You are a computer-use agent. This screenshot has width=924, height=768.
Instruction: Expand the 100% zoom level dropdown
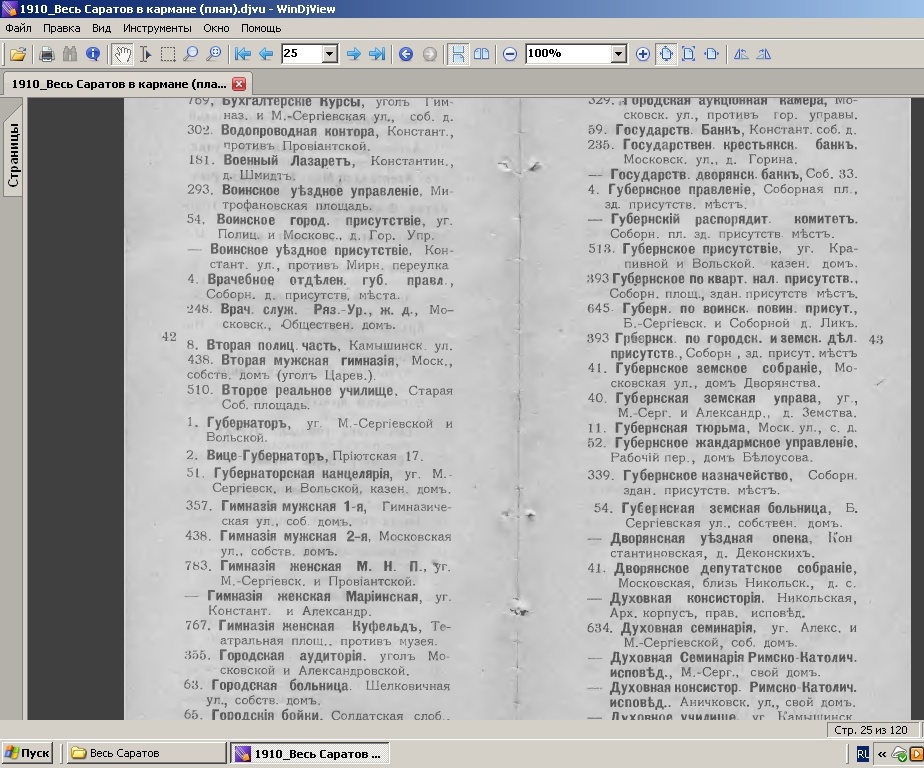618,54
